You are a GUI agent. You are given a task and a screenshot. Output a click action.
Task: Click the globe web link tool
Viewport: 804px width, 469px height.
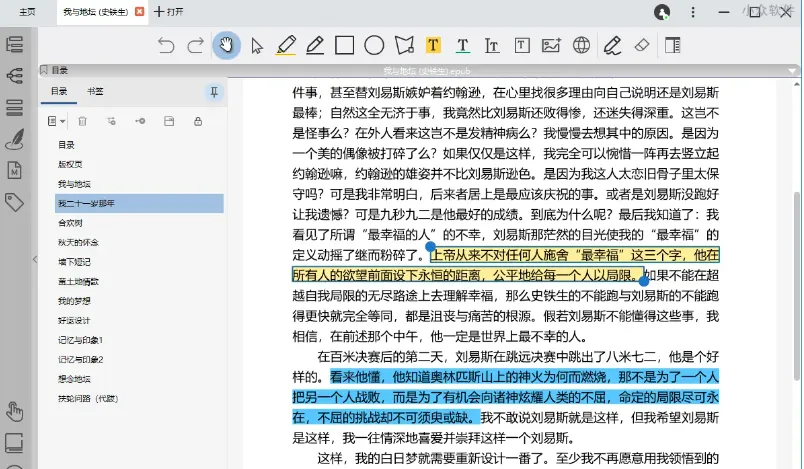coord(581,45)
